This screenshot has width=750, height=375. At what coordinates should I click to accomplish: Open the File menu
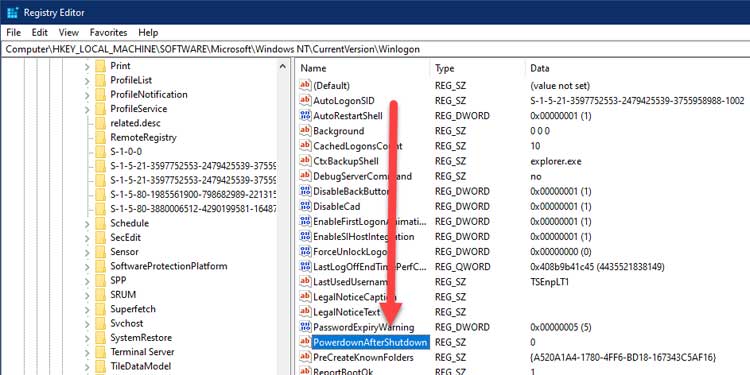coord(14,33)
